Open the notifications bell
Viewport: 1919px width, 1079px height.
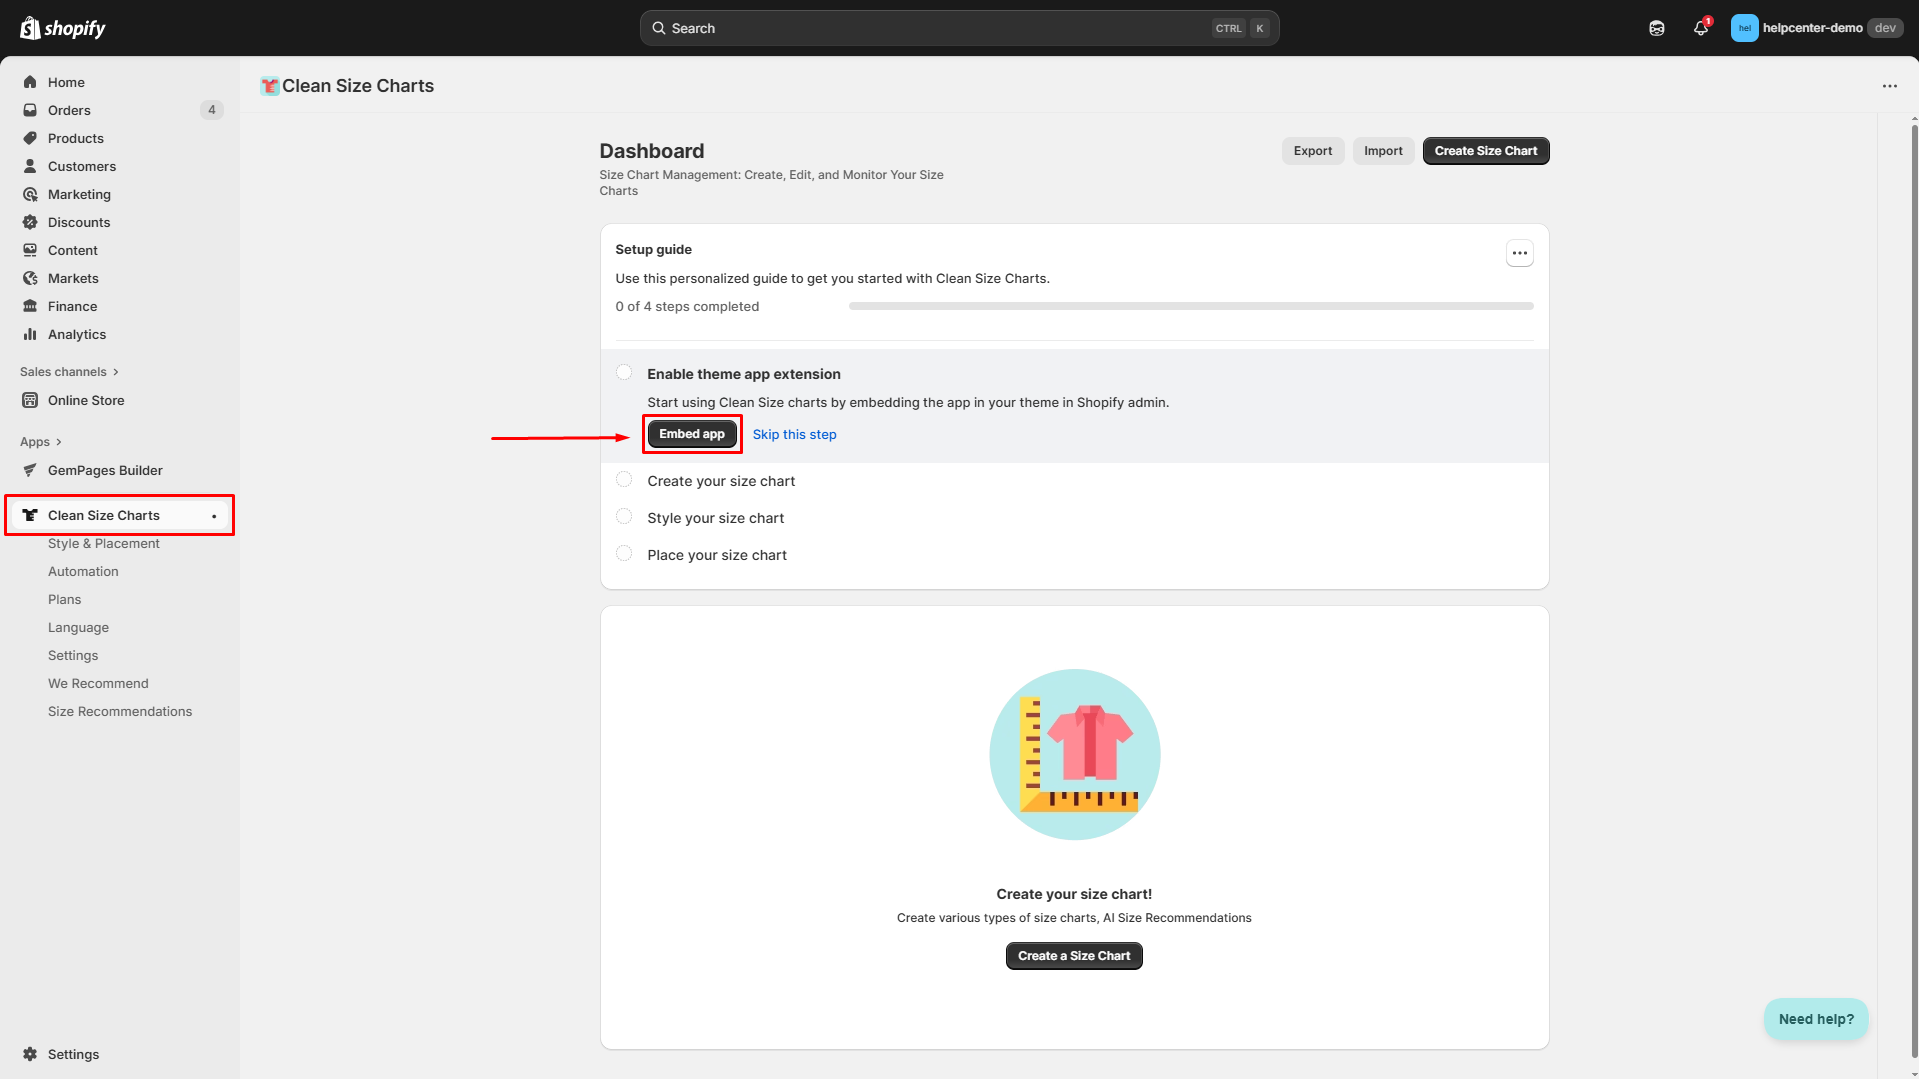(1701, 28)
